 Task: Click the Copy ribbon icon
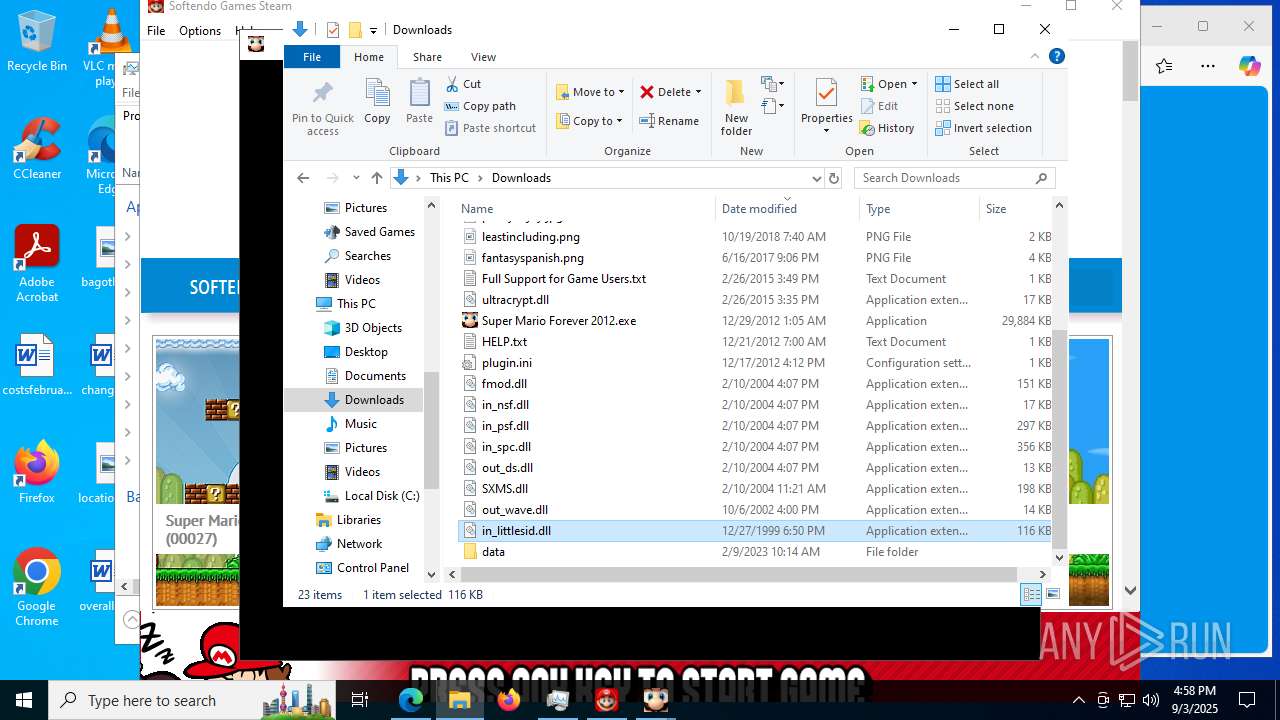(377, 101)
